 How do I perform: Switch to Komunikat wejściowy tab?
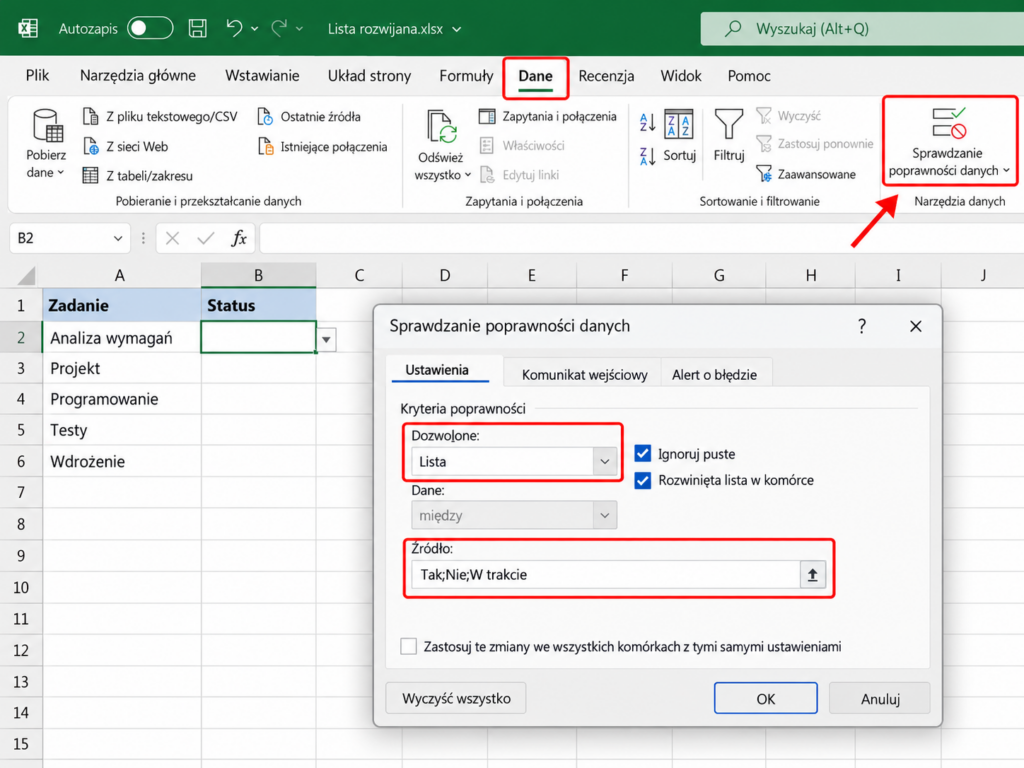click(584, 374)
